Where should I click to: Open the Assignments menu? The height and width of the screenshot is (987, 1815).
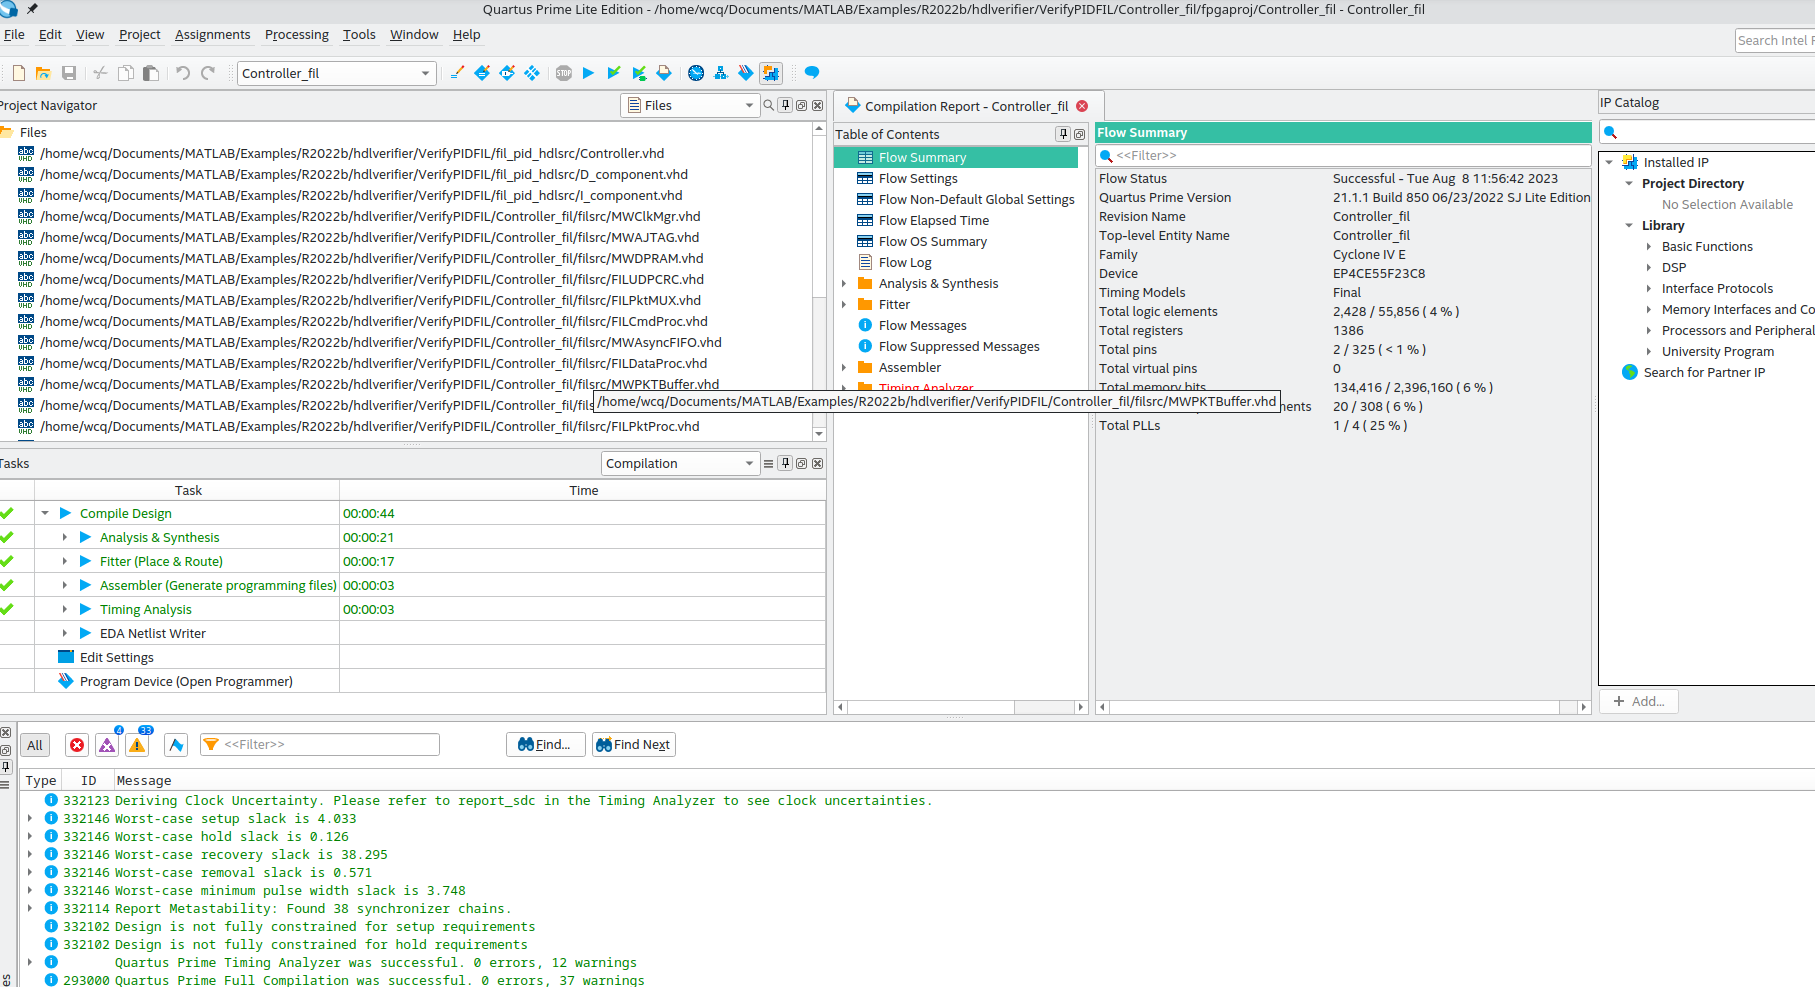[x=212, y=34]
